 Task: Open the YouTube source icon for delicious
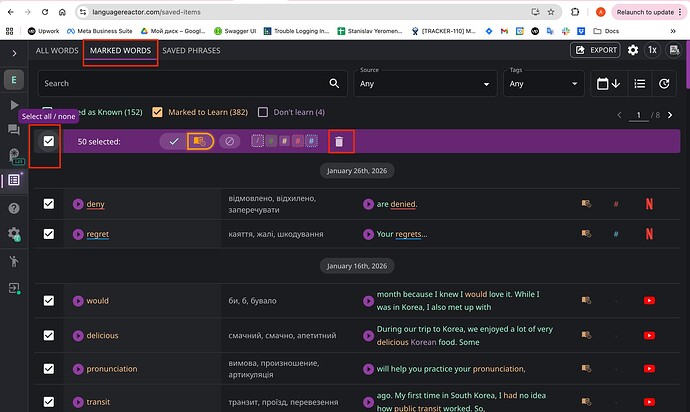[648, 335]
